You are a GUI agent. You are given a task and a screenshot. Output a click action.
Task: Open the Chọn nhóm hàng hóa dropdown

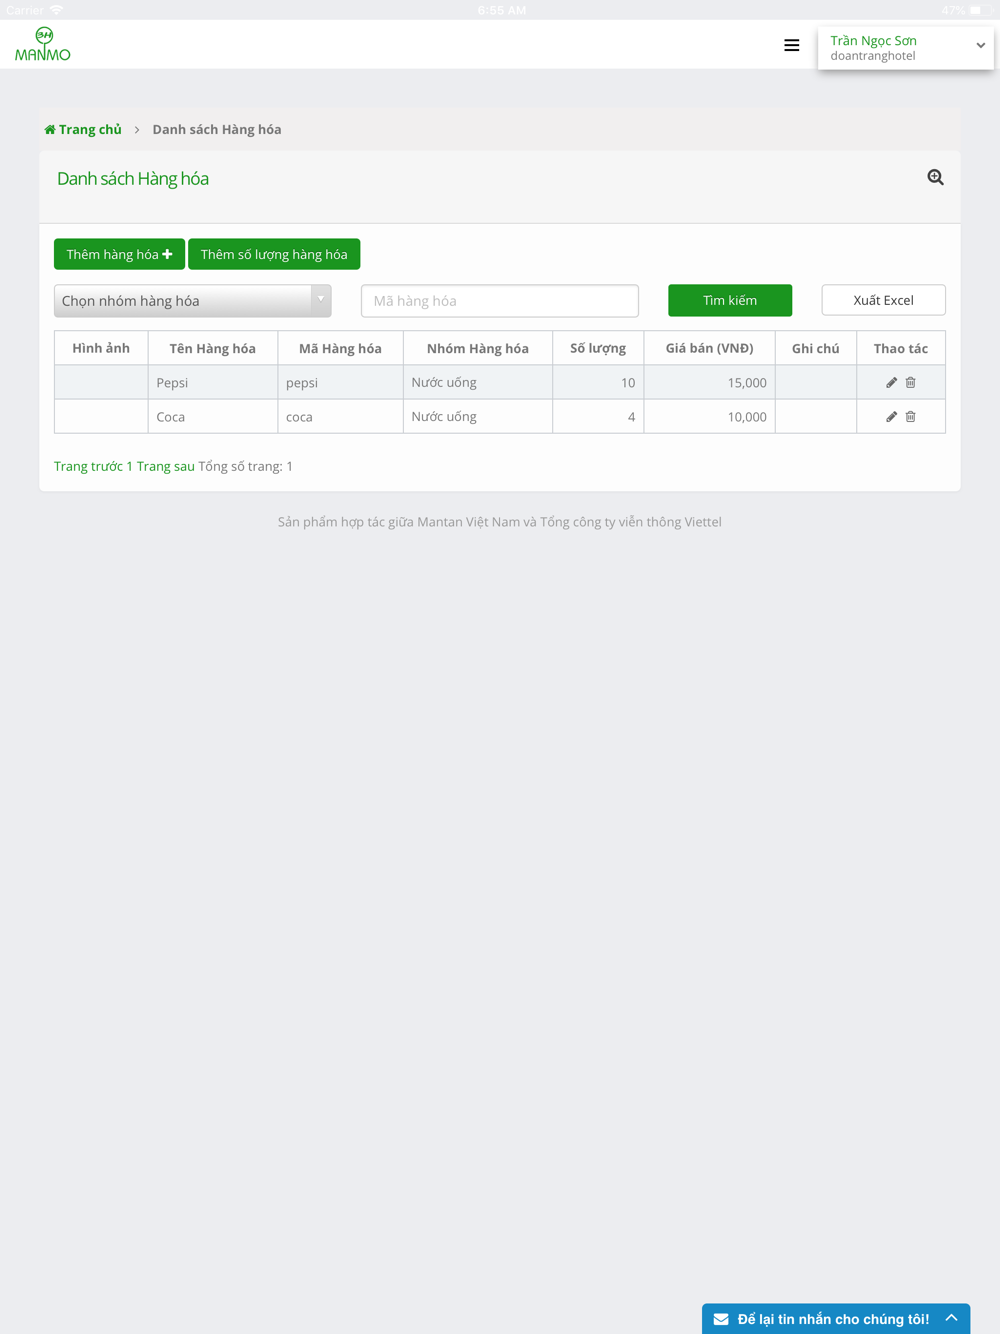point(192,301)
